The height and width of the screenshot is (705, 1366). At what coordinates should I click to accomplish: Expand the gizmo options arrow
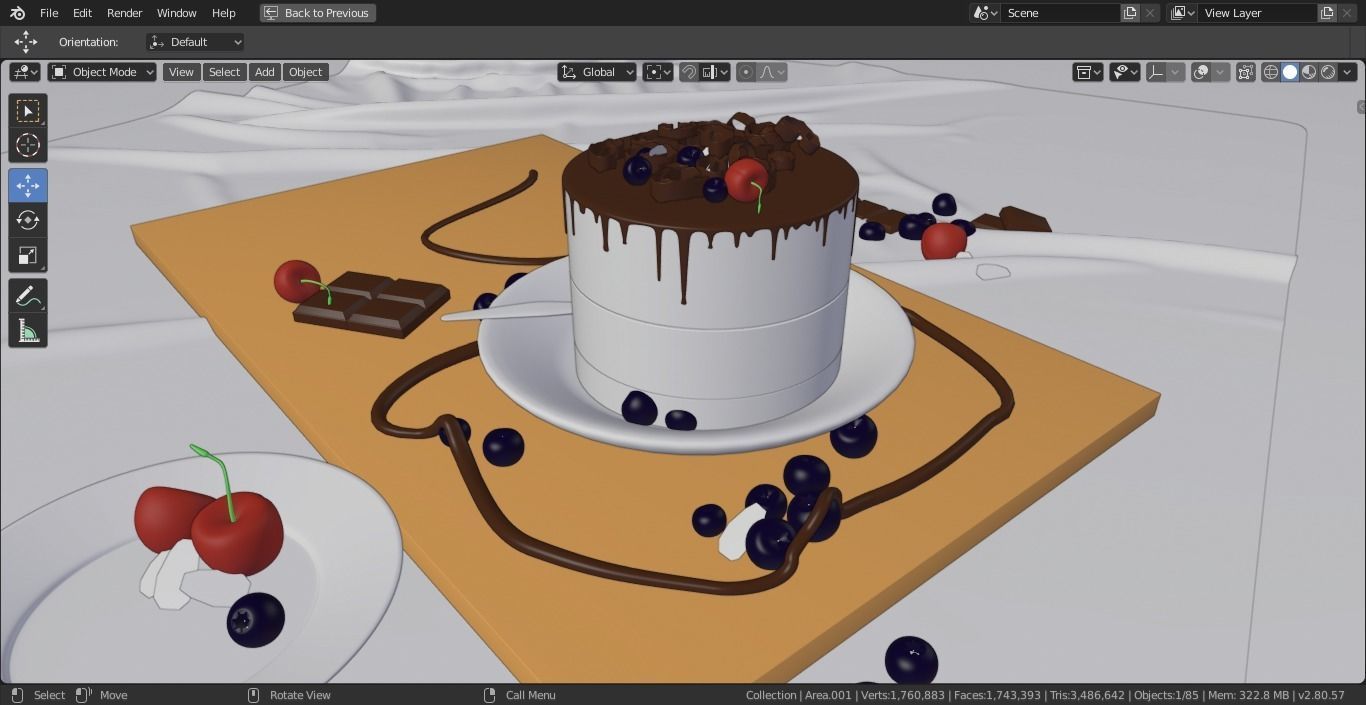click(1176, 72)
